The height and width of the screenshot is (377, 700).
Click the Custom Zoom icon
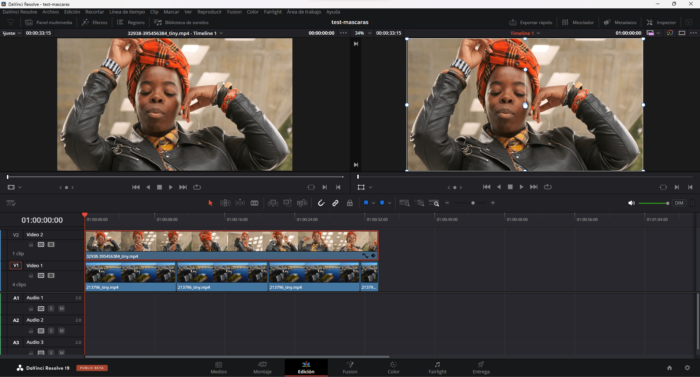[x=434, y=203]
